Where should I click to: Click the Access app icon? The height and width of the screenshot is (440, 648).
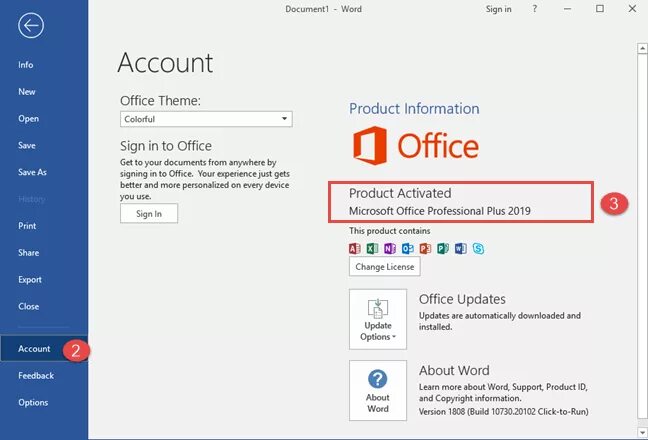(355, 248)
